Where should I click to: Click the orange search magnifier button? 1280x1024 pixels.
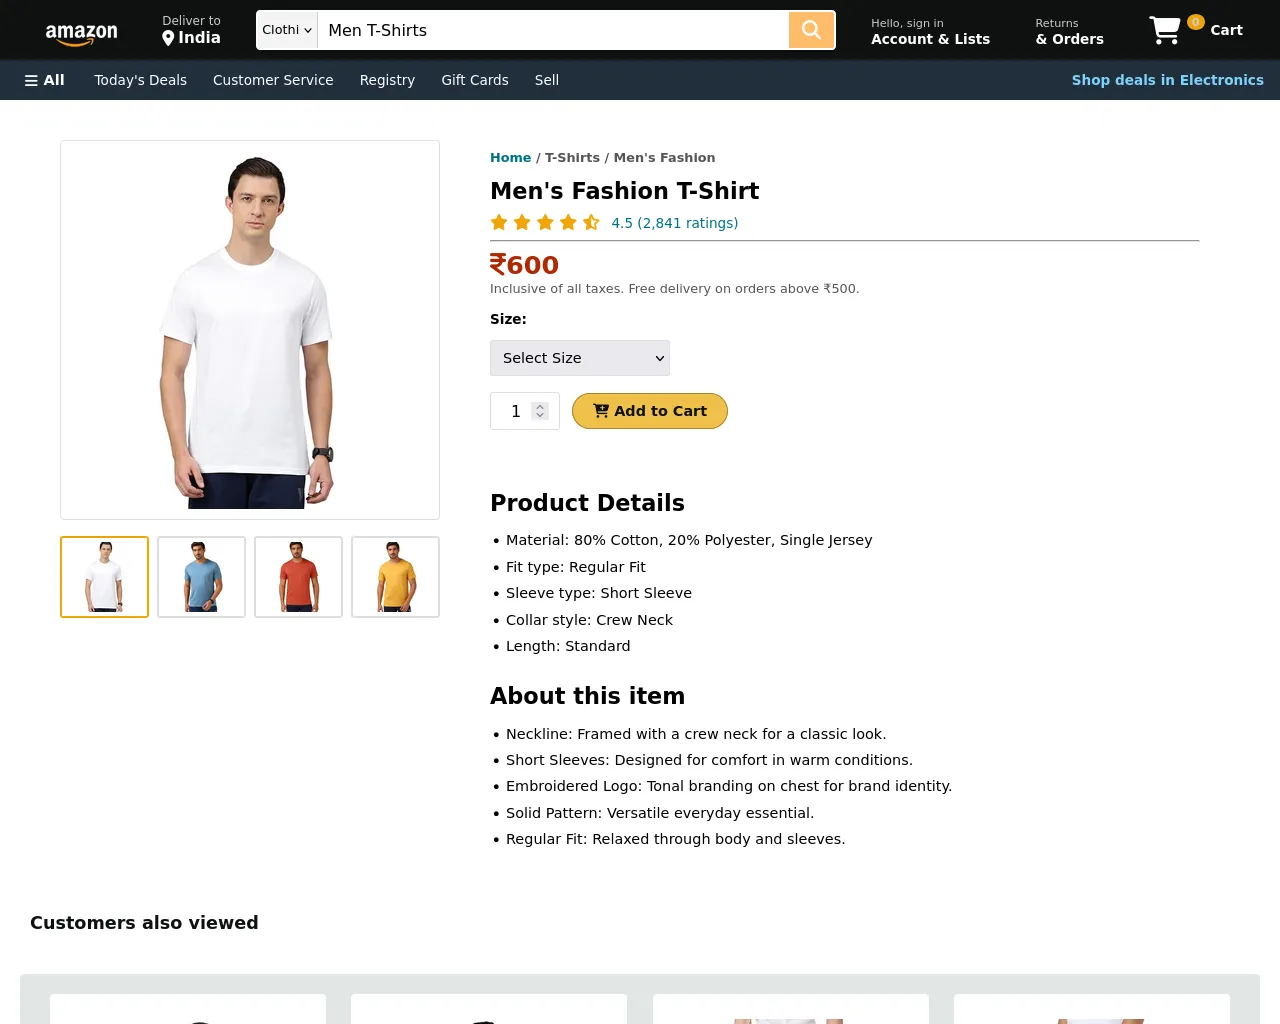pyautogui.click(x=812, y=30)
